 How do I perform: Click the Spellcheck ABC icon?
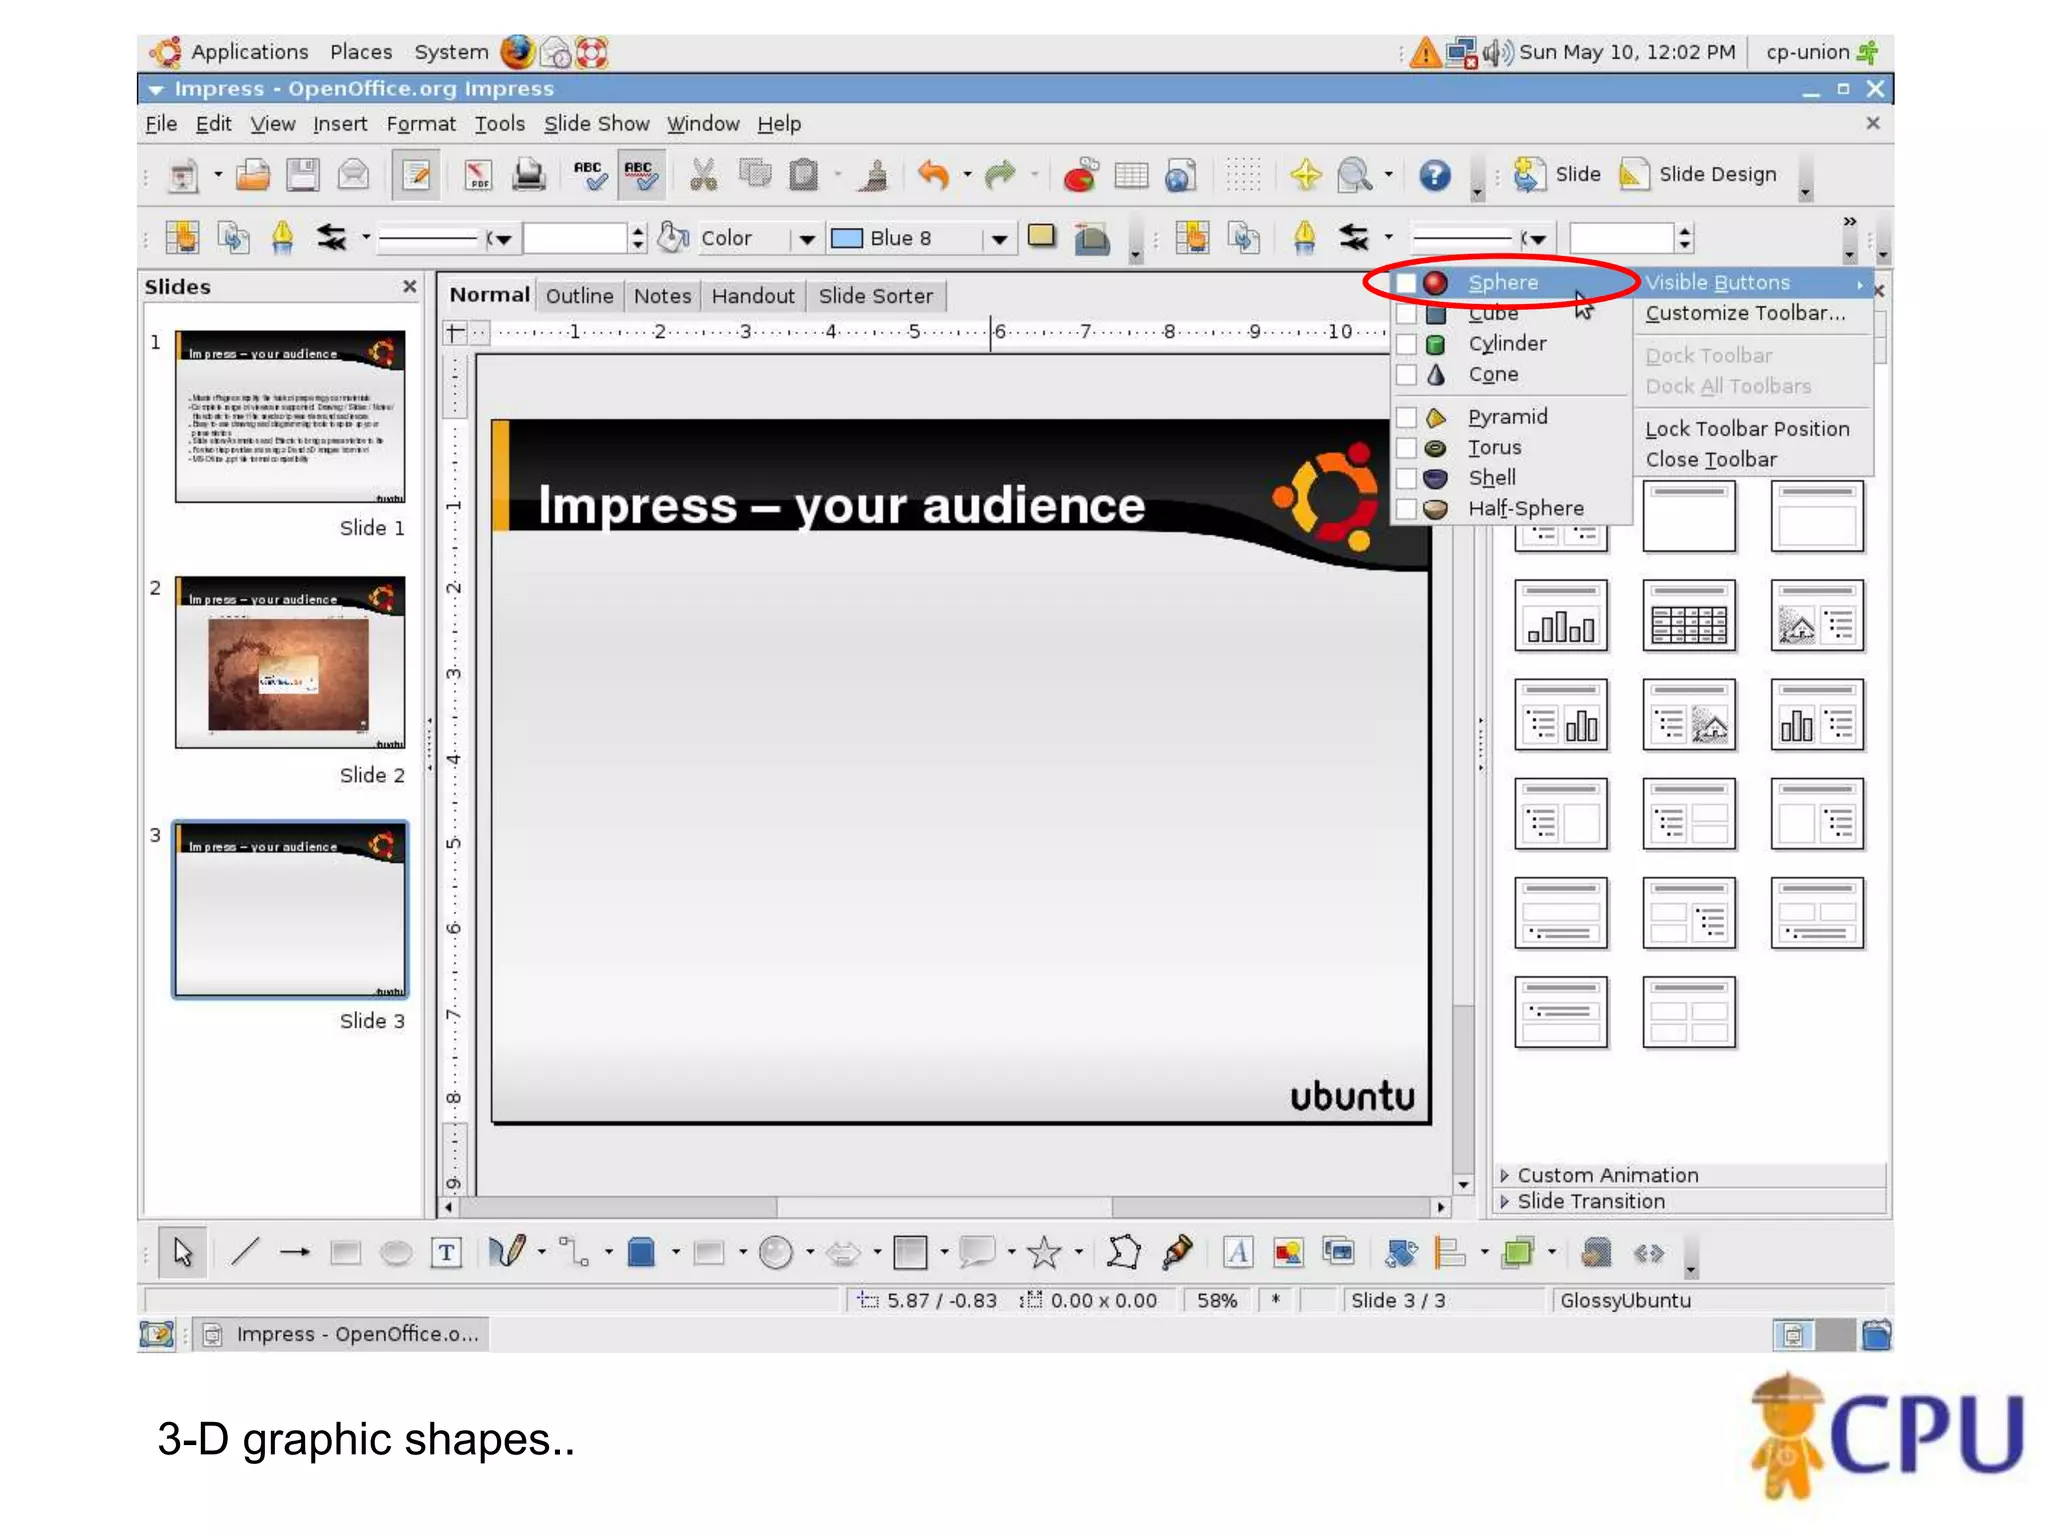589,176
